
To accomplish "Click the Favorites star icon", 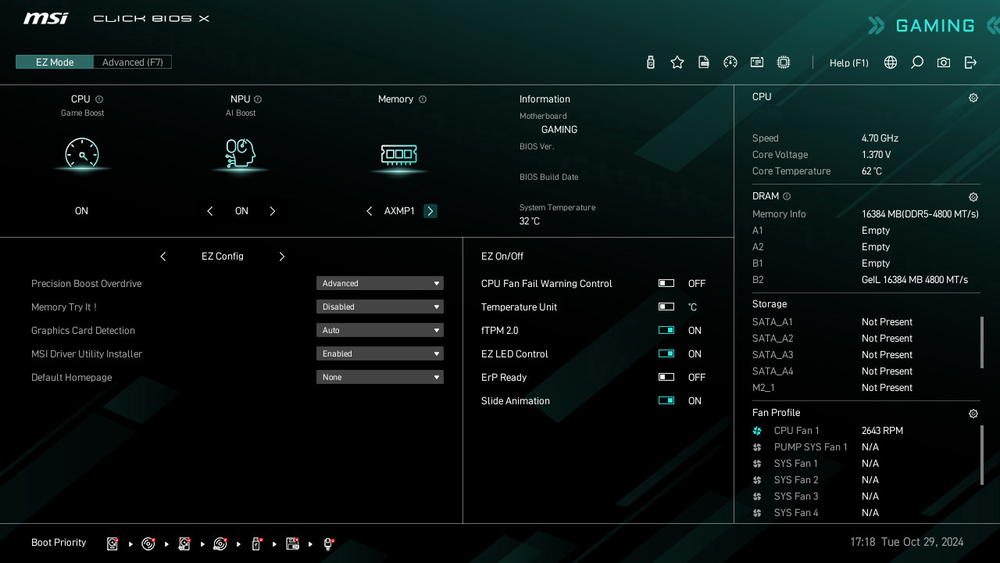I will click(677, 62).
